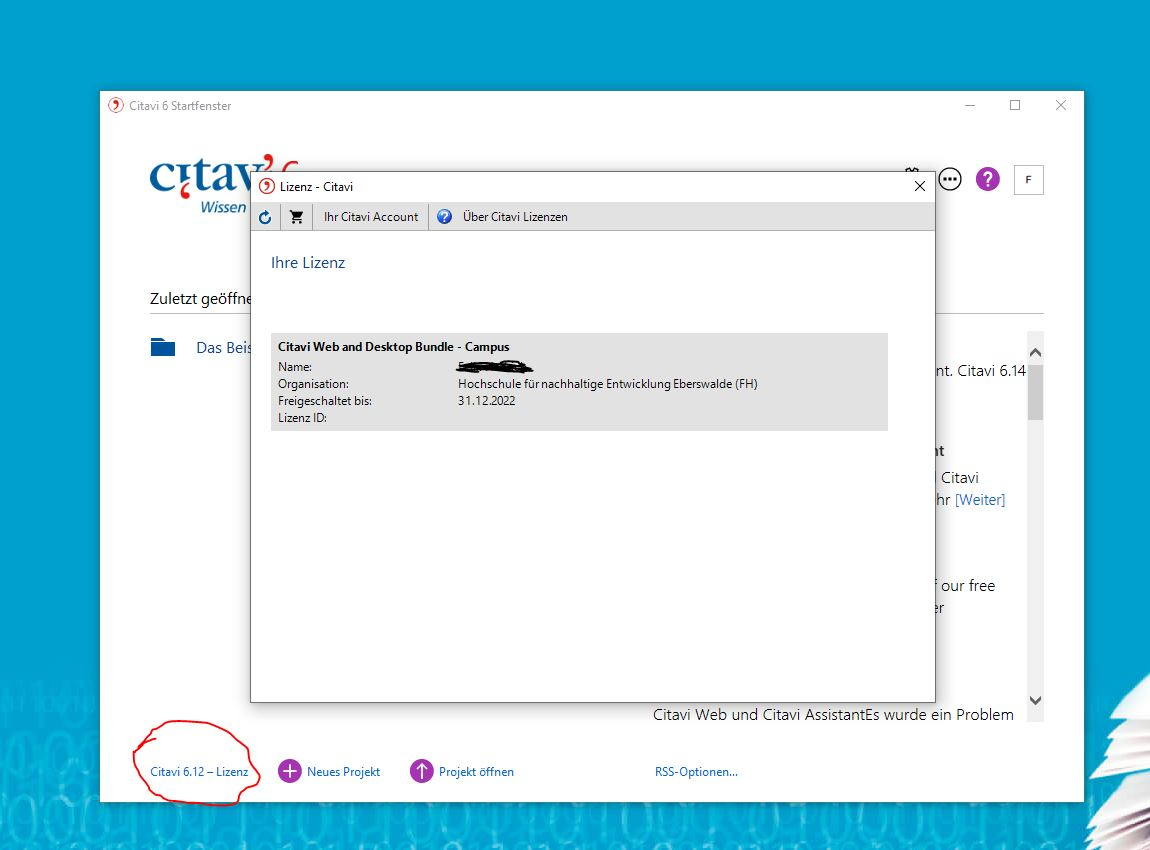Click the 'Name:' label in the license card
This screenshot has height=850, width=1150.
coord(295,367)
